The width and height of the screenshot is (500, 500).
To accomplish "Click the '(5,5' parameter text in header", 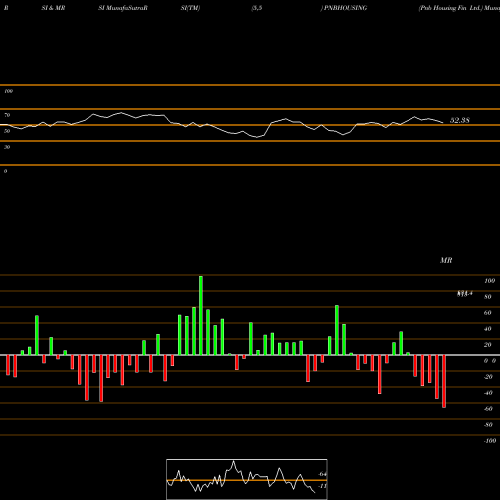I will [x=257, y=8].
